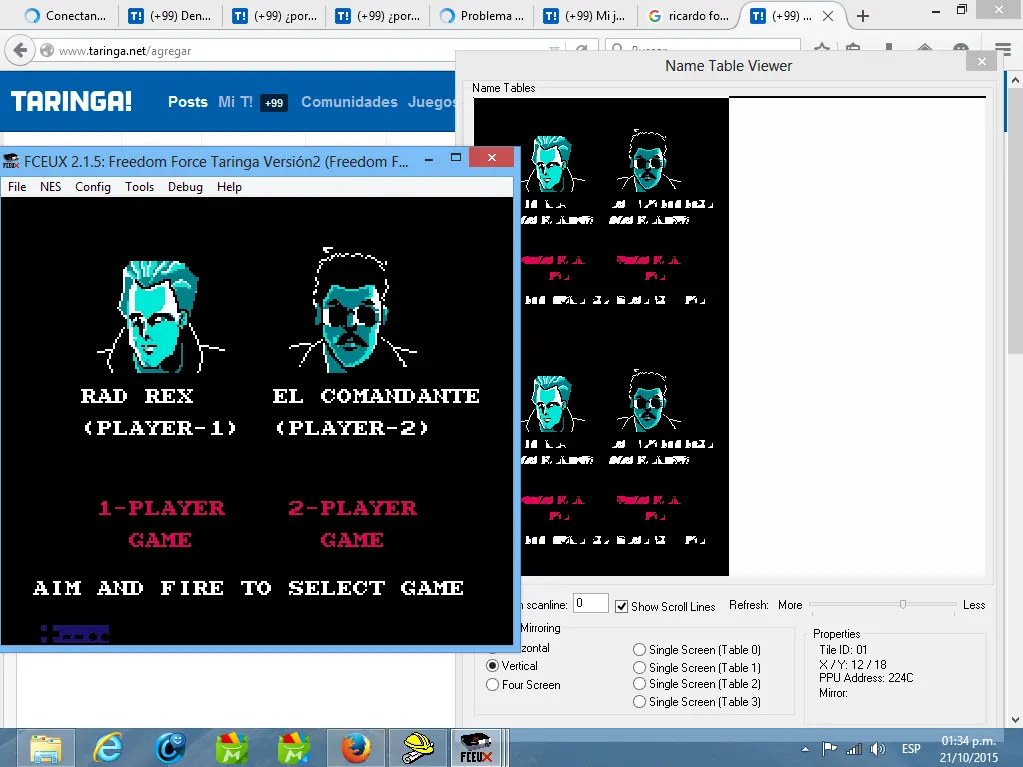Open the blue smiley C app in taskbar
The image size is (1023, 767).
170,748
